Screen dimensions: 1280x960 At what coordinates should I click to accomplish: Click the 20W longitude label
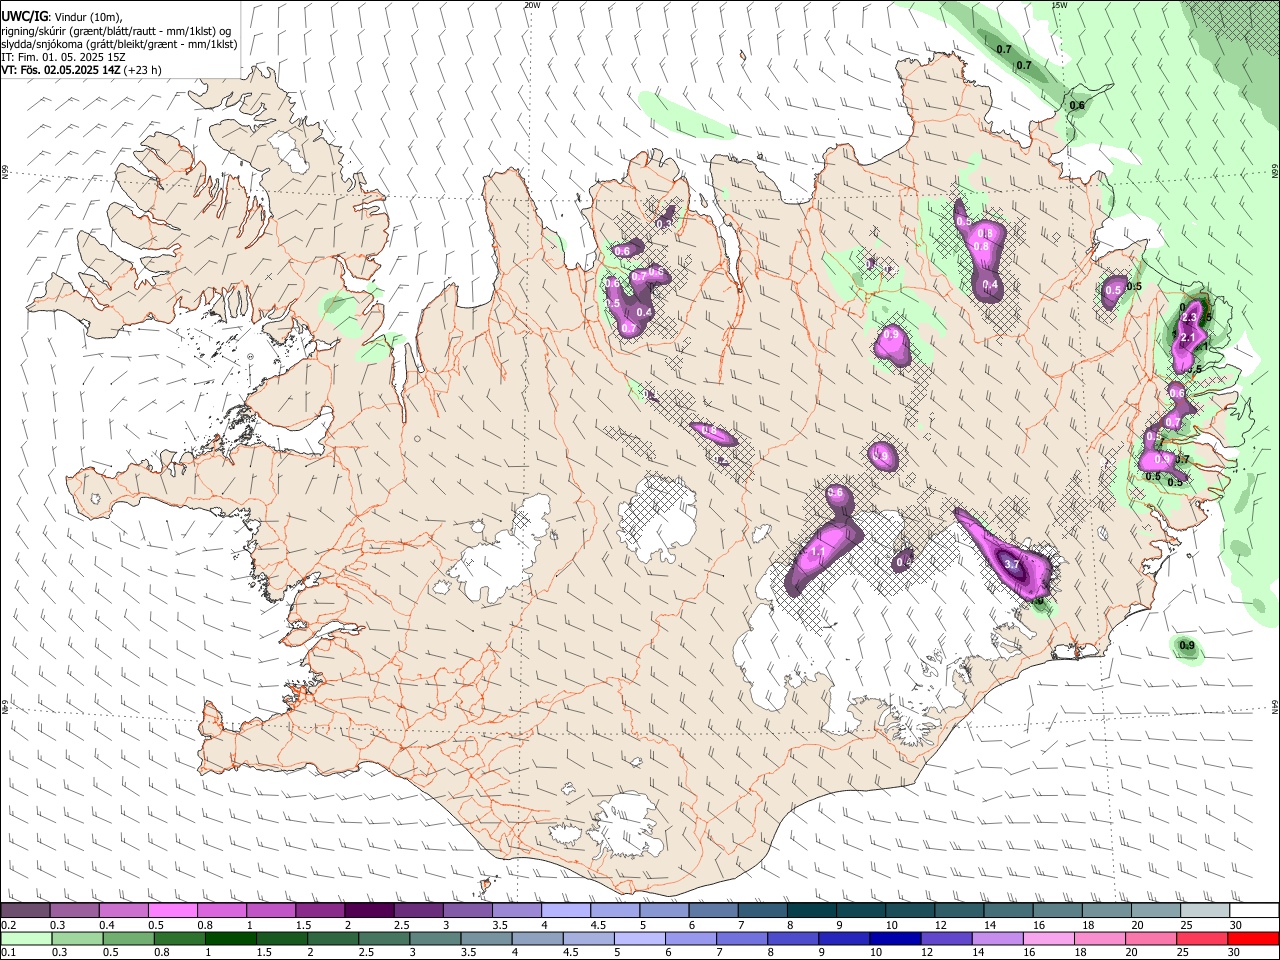point(532,5)
